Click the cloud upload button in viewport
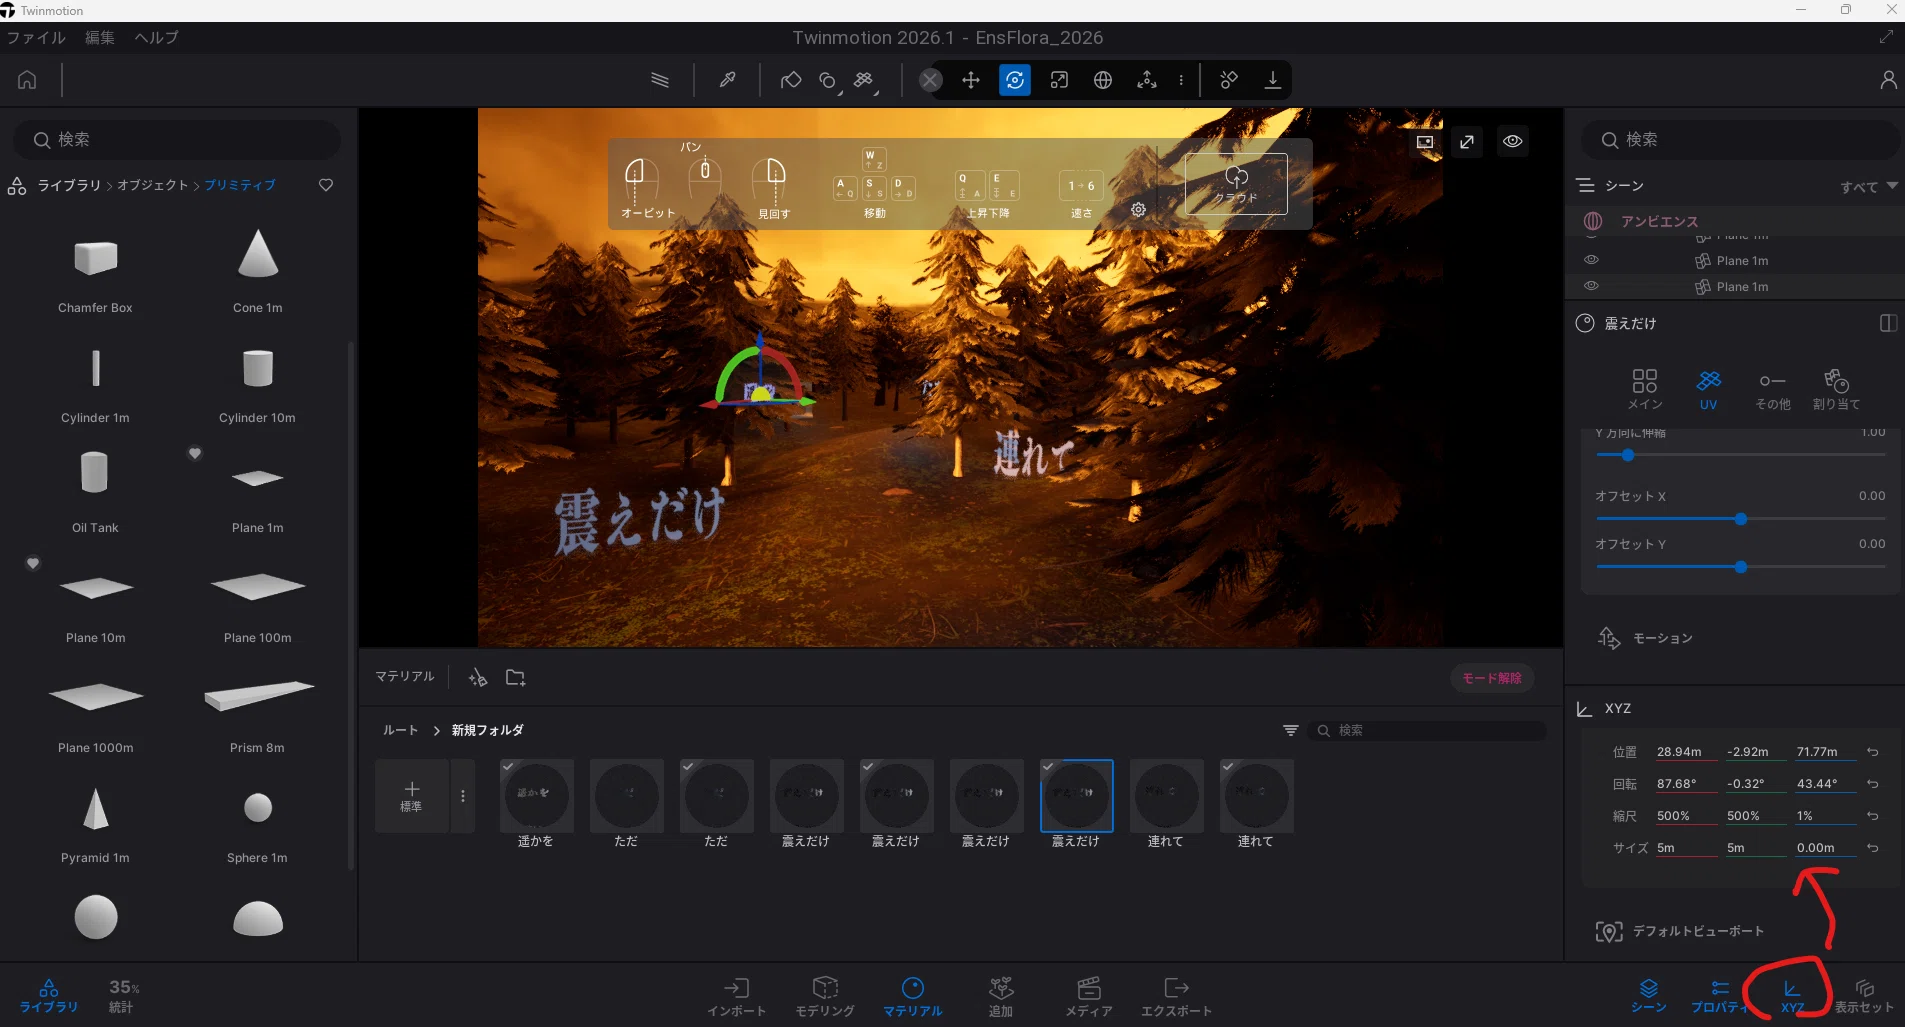The image size is (1905, 1027). (1236, 184)
